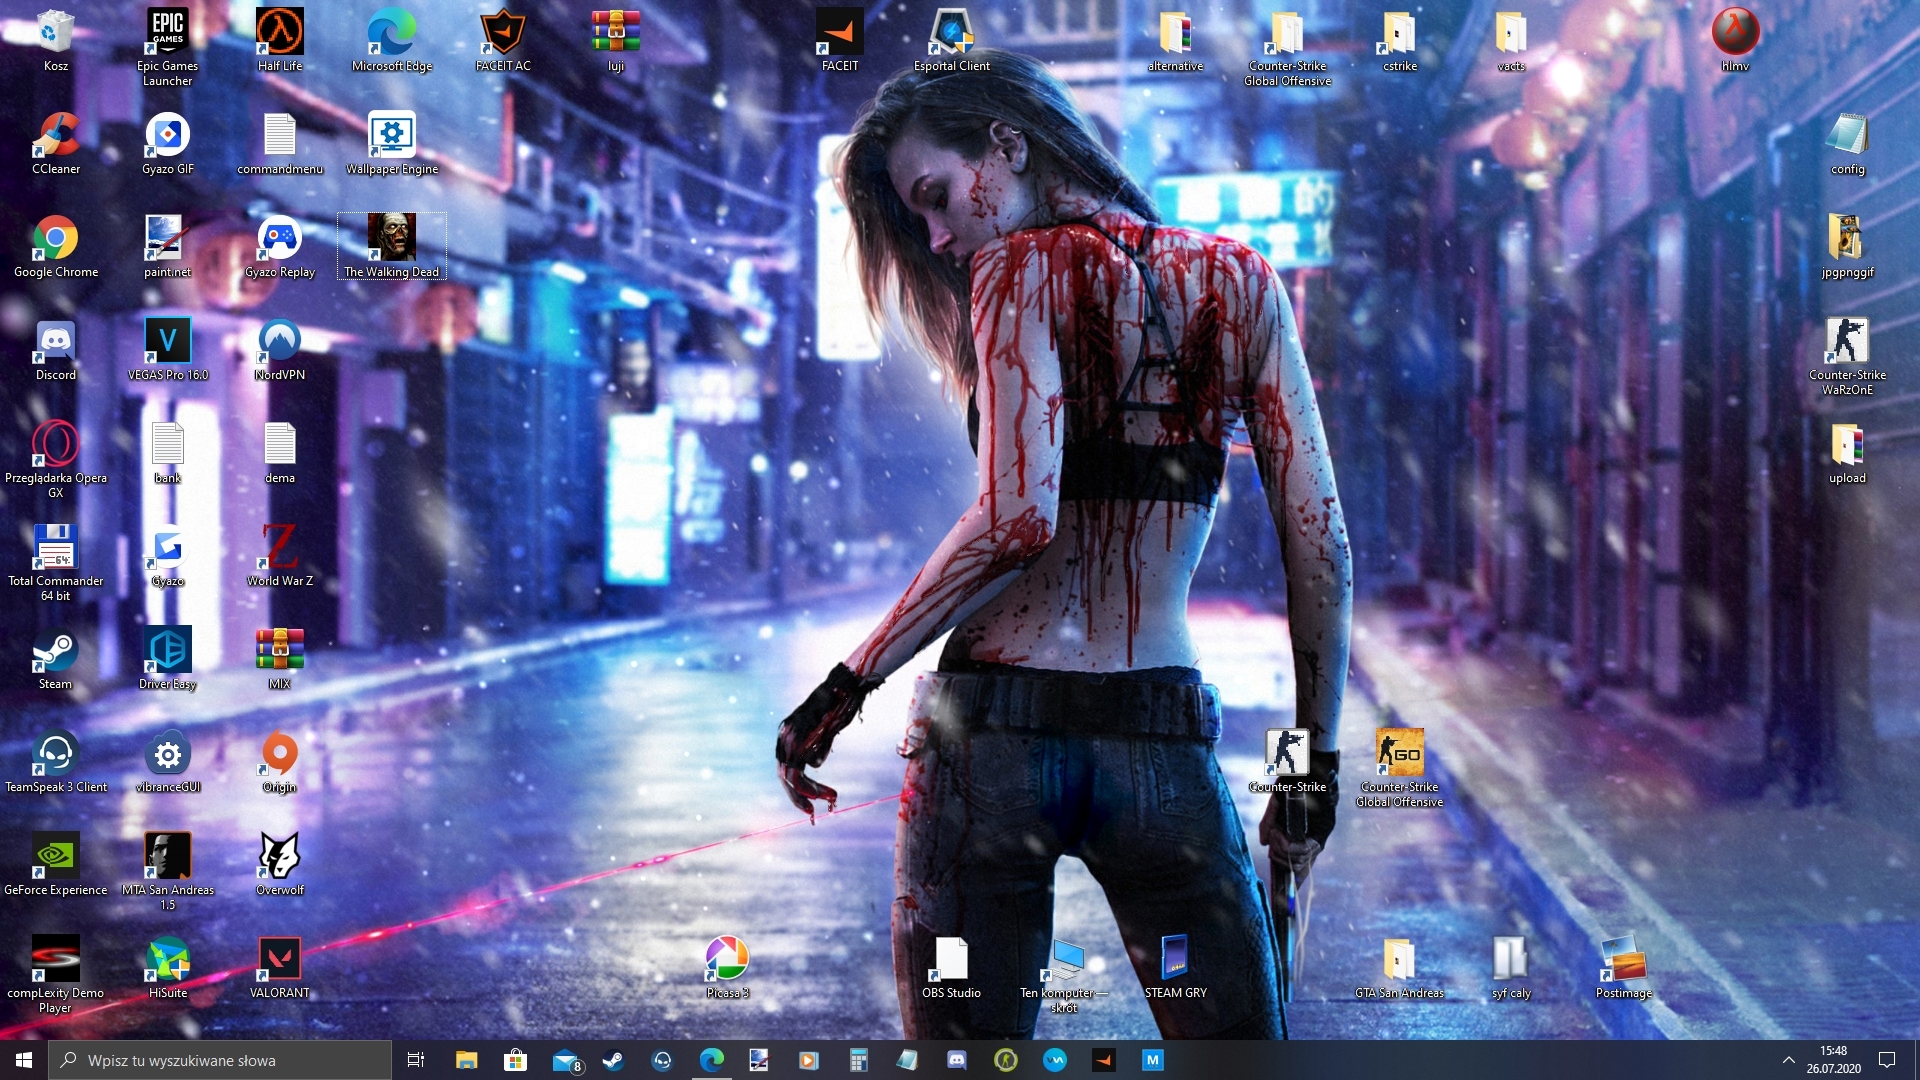Select MTA San Andreas 1.5 icon

click(x=168, y=872)
